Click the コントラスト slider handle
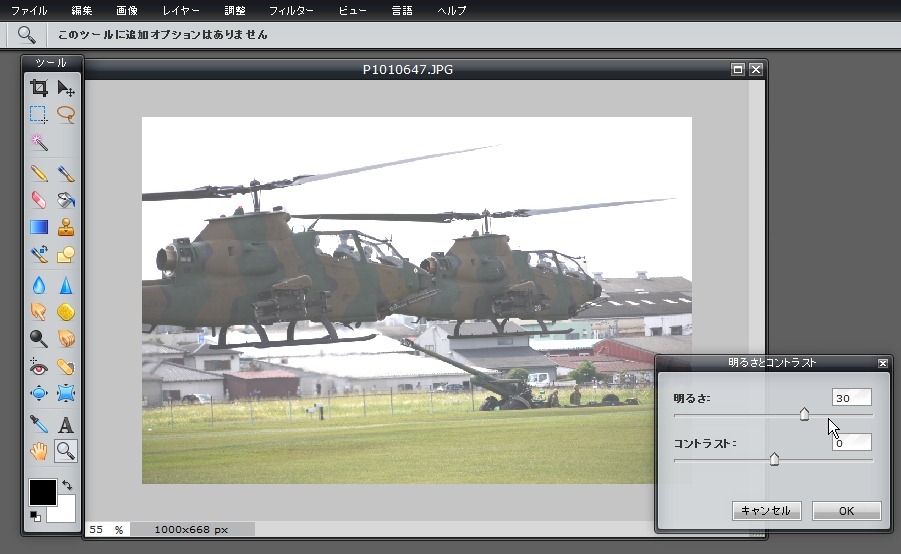 774,459
